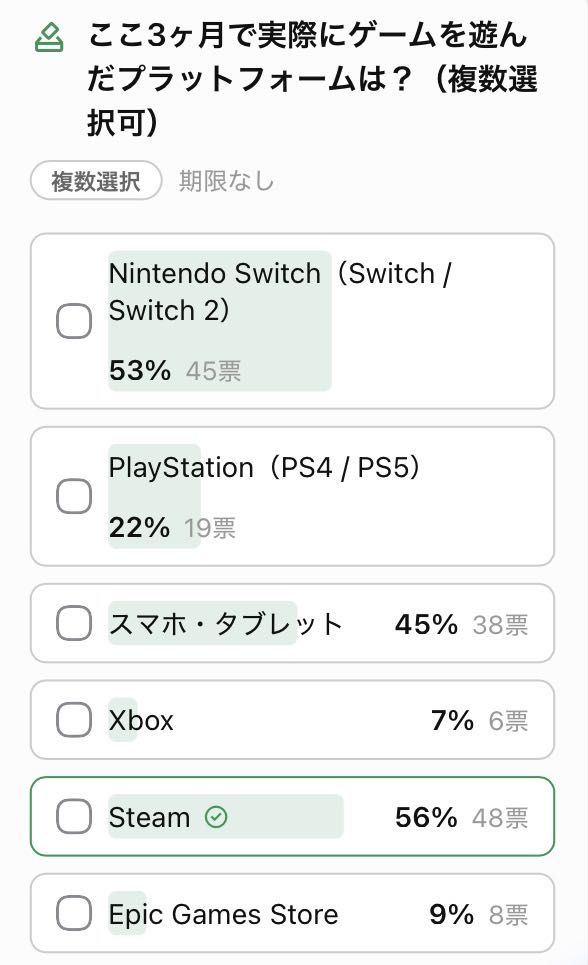Click the Epic Games Store label
This screenshot has width=588, height=965.
pyautogui.click(x=224, y=915)
